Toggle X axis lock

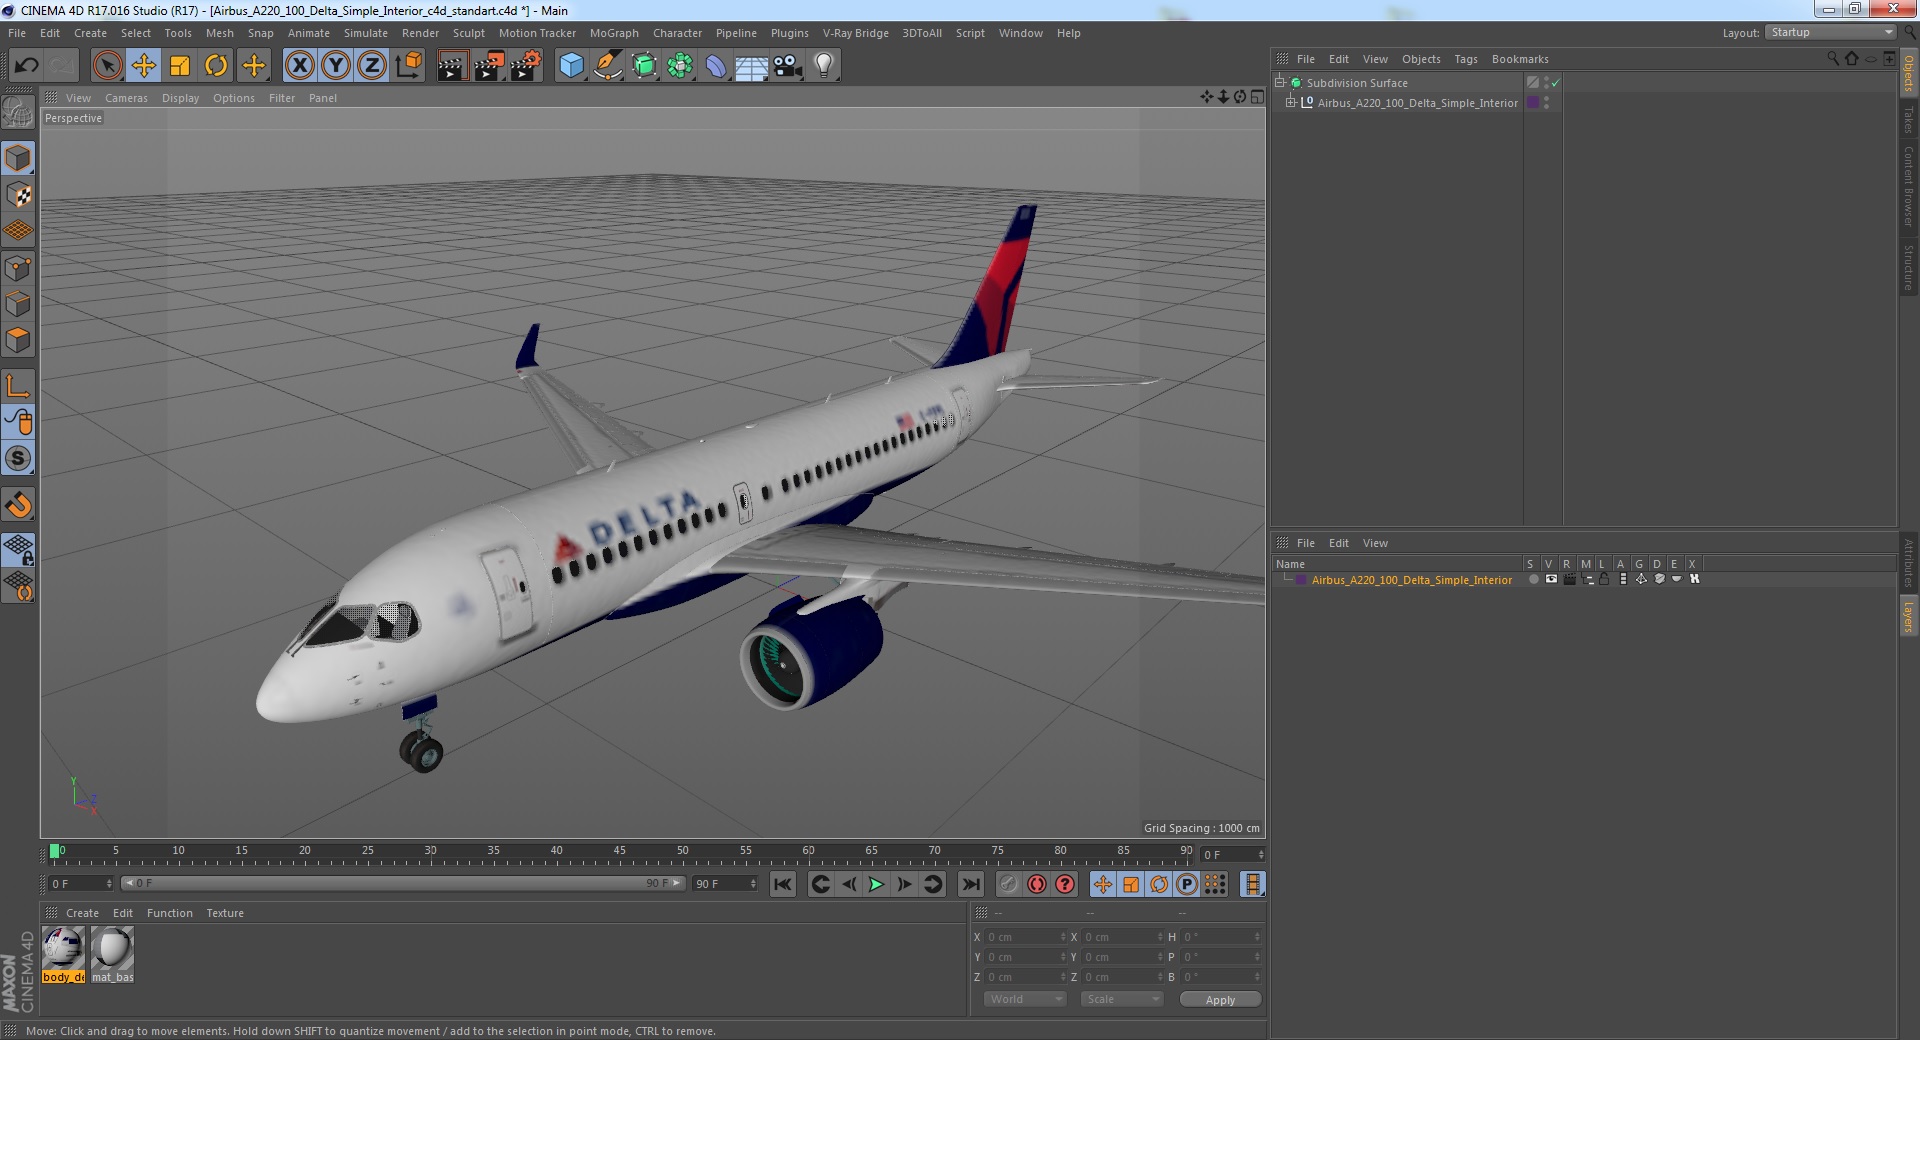[299, 66]
